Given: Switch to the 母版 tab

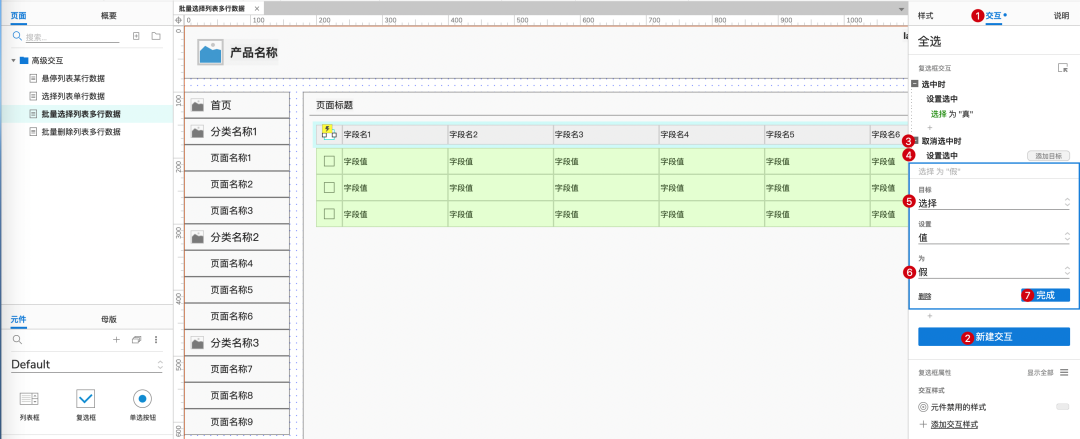Looking at the screenshot, I should point(108,319).
